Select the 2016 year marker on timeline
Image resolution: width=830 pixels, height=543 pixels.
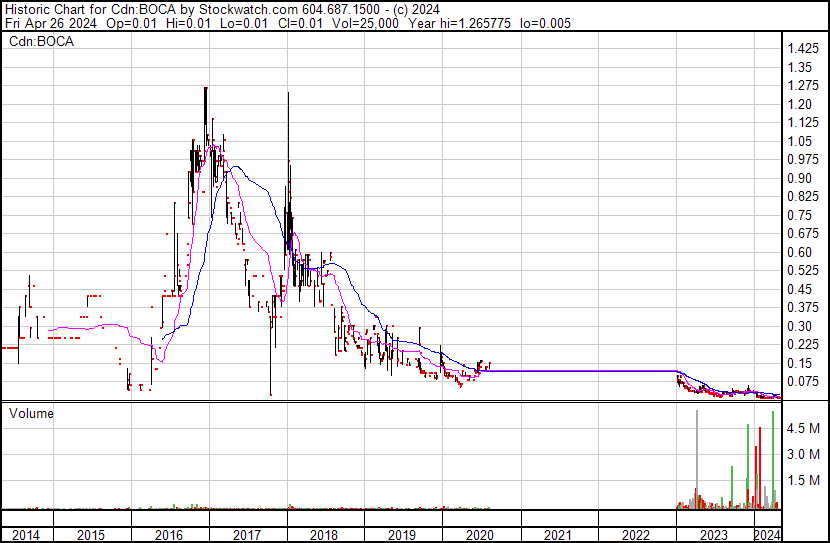click(167, 535)
